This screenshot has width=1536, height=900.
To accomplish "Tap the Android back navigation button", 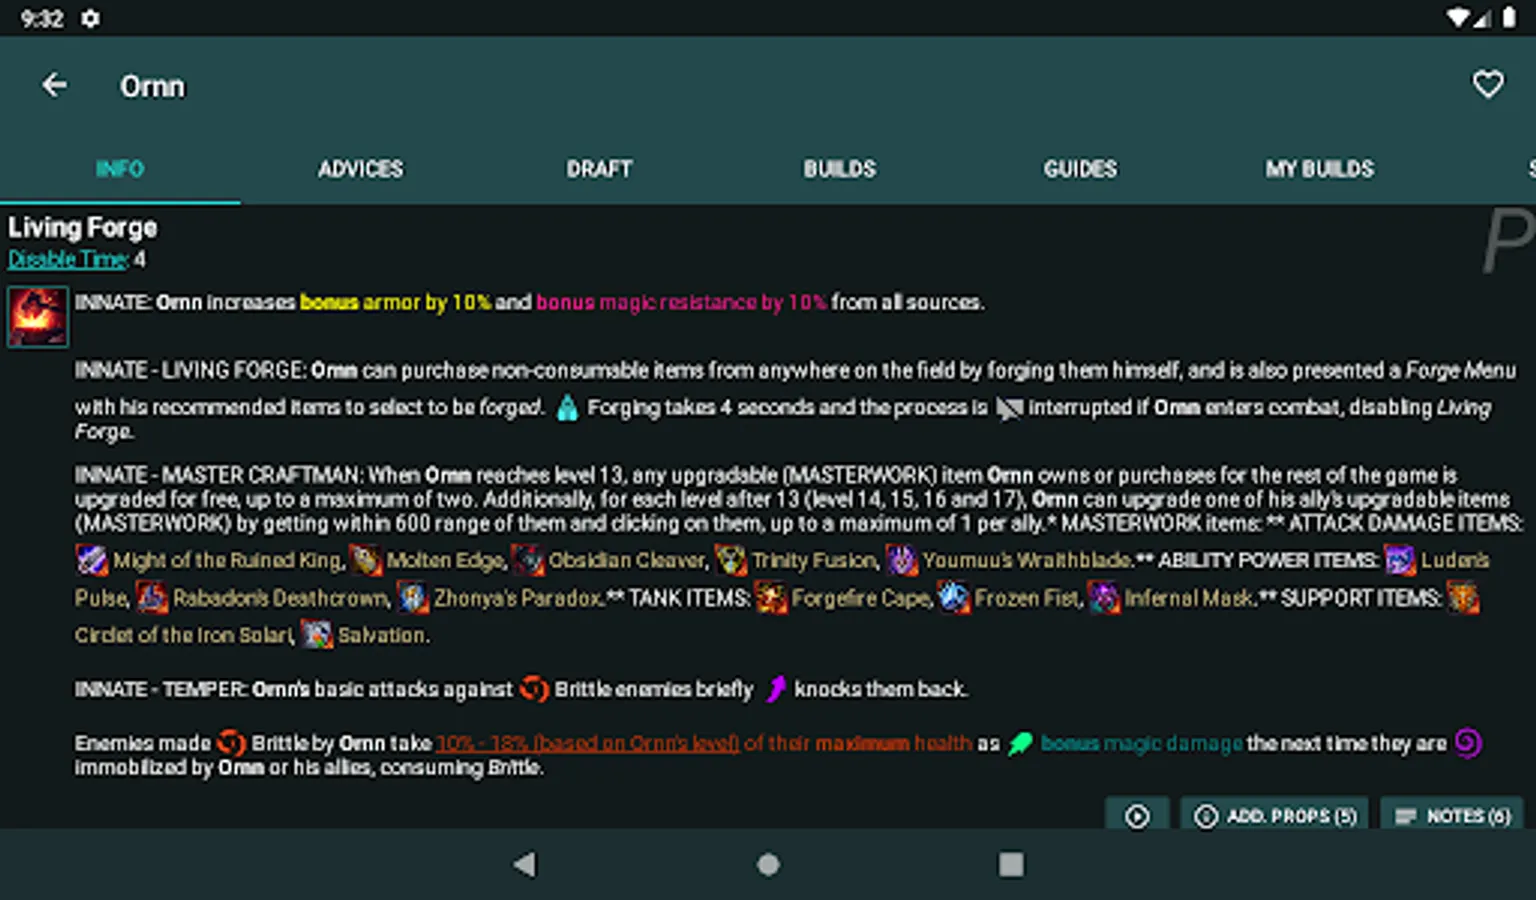I will click(524, 864).
